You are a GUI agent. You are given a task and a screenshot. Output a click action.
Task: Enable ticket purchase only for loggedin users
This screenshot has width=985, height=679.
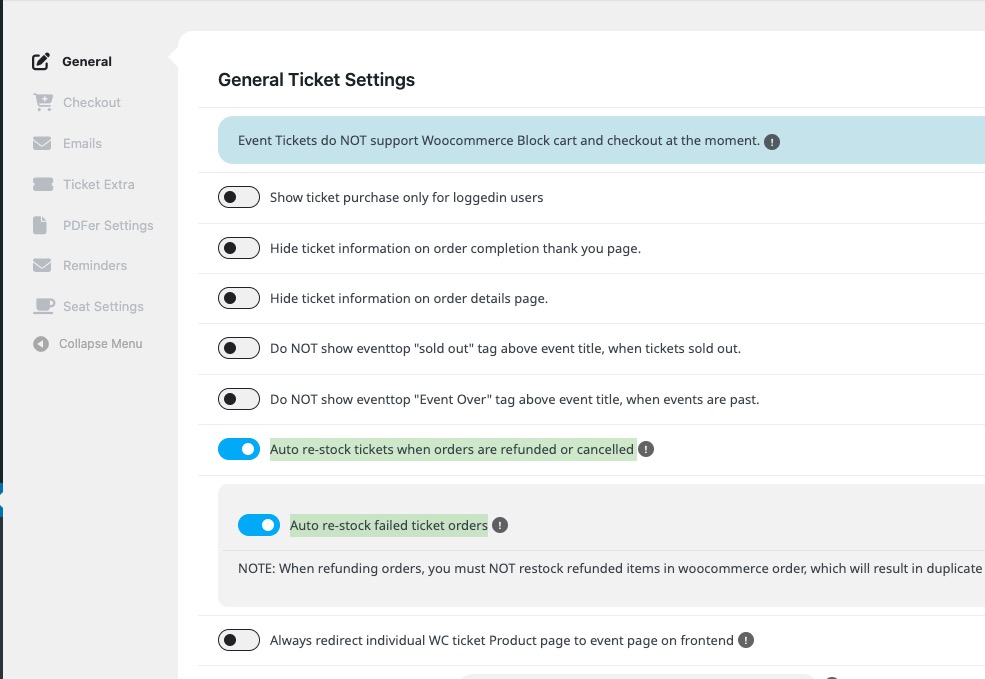(239, 197)
